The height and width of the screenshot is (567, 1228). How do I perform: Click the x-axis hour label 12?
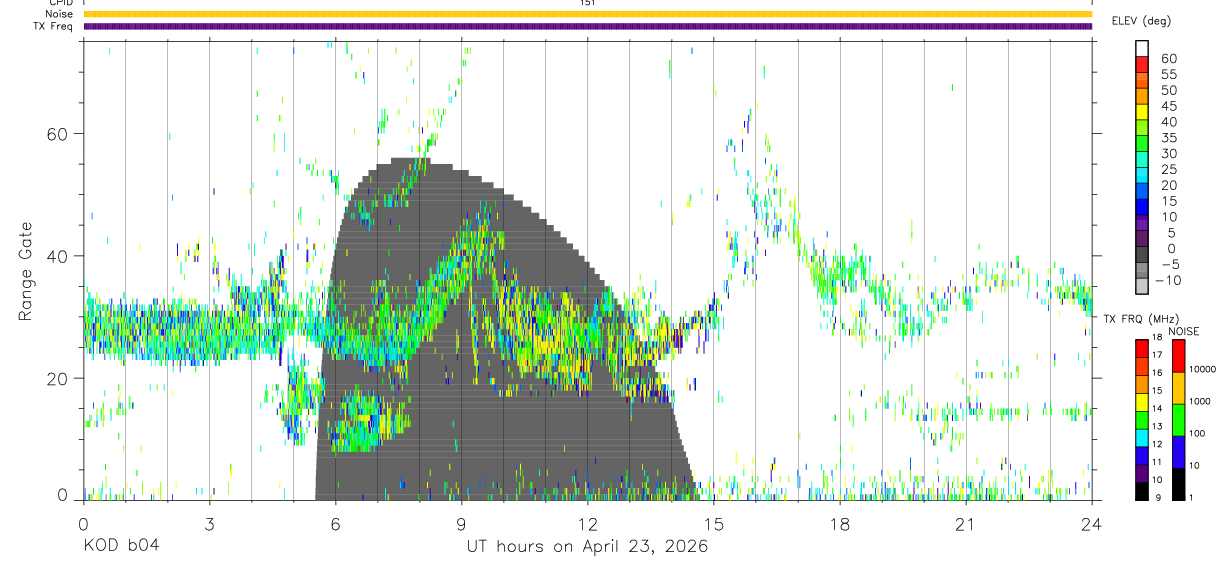[x=587, y=524]
